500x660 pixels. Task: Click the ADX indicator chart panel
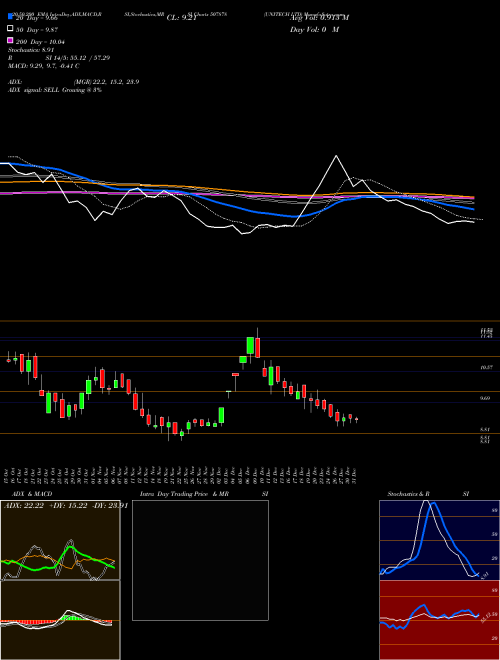pyautogui.click(x=60, y=540)
